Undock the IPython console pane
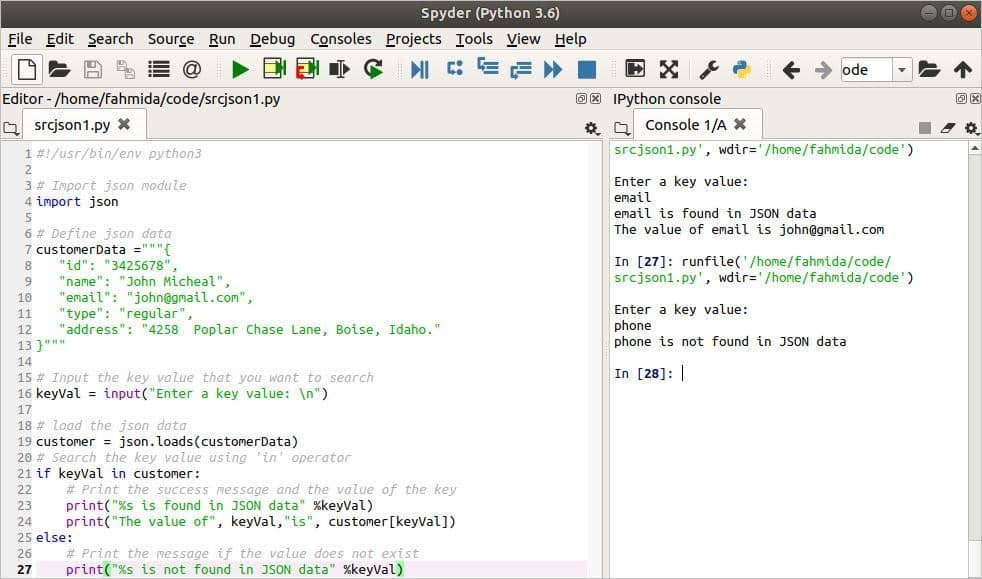This screenshot has width=982, height=579. coord(962,97)
